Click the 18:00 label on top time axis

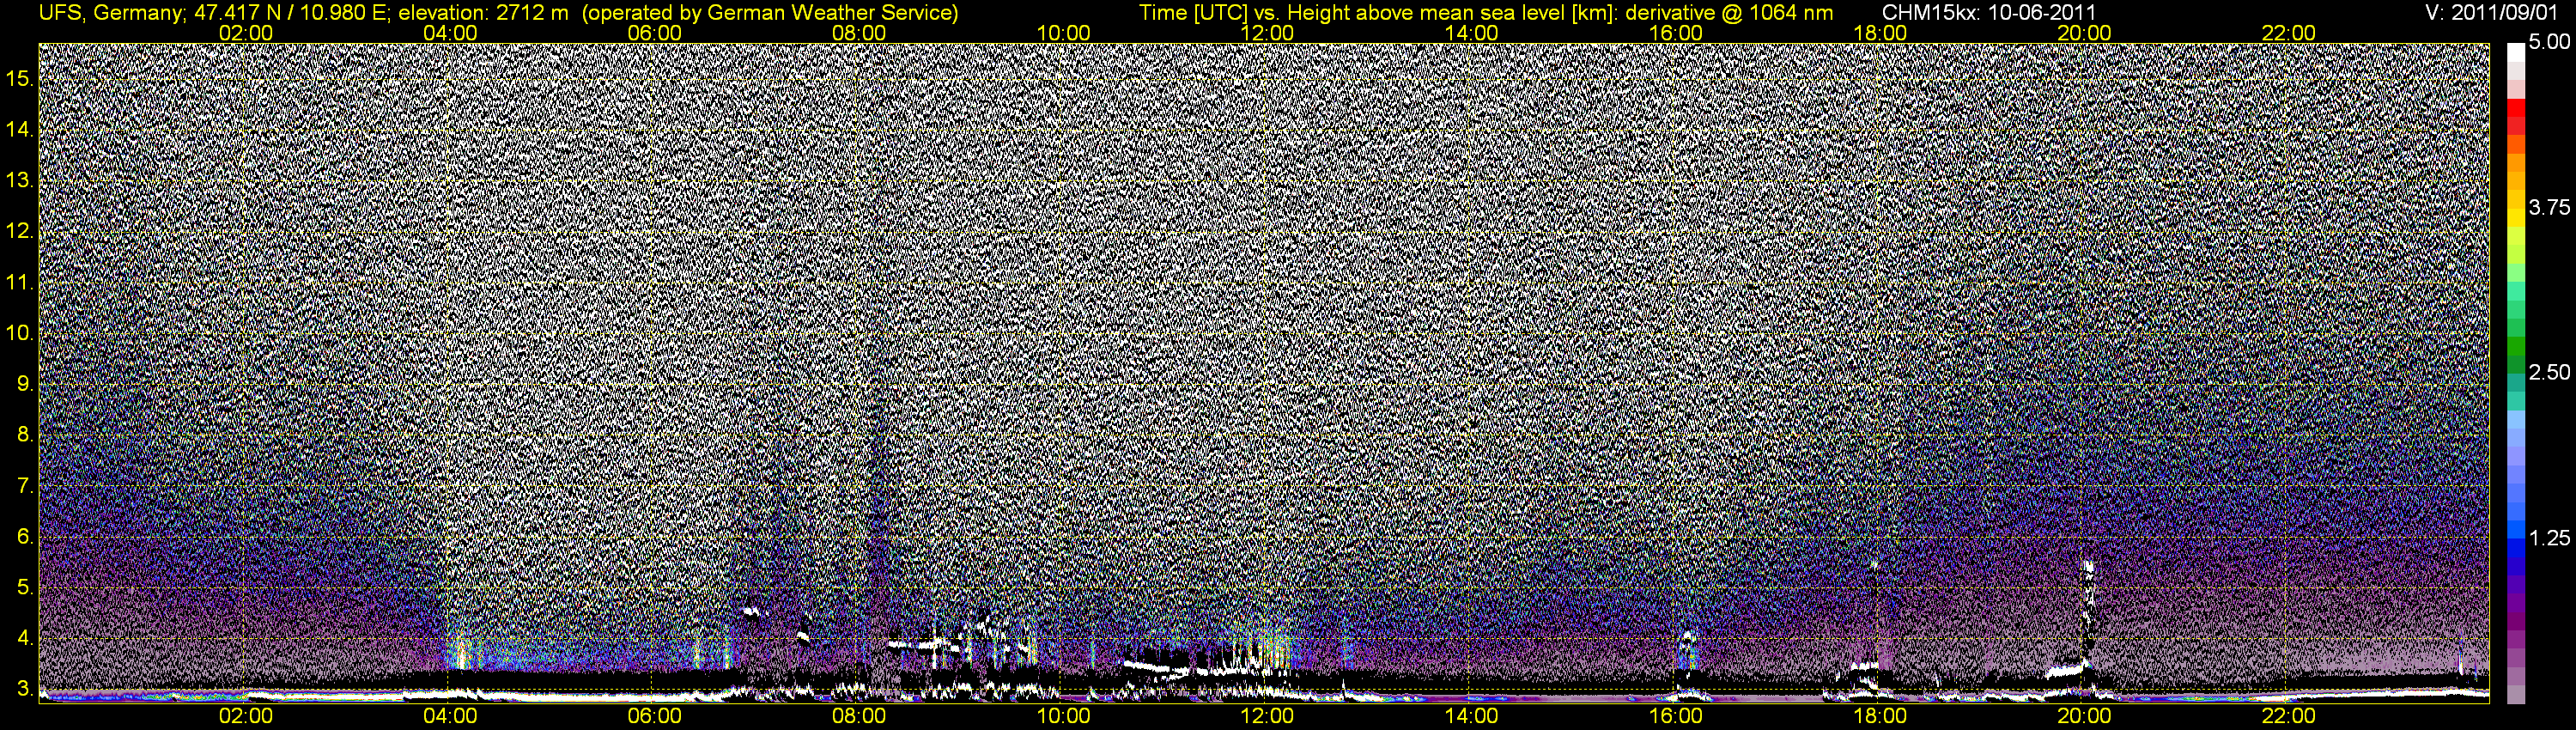[x=1880, y=33]
